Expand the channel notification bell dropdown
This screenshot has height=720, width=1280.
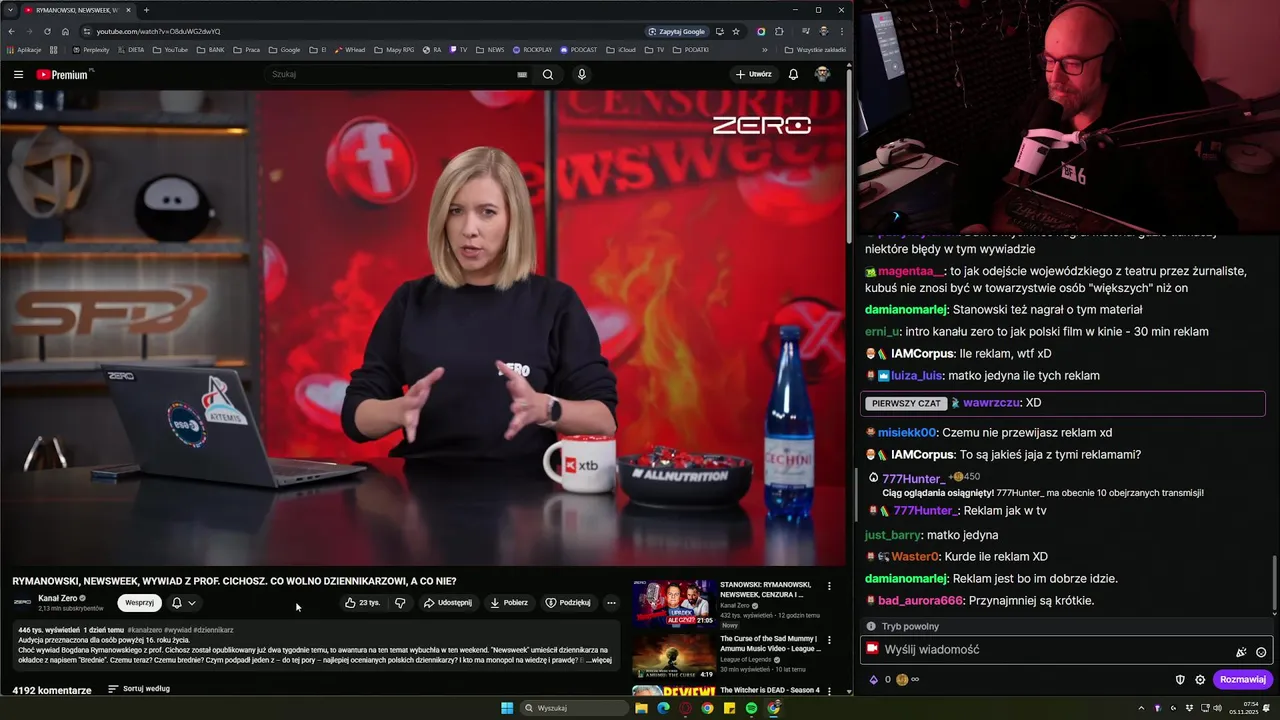point(183,603)
